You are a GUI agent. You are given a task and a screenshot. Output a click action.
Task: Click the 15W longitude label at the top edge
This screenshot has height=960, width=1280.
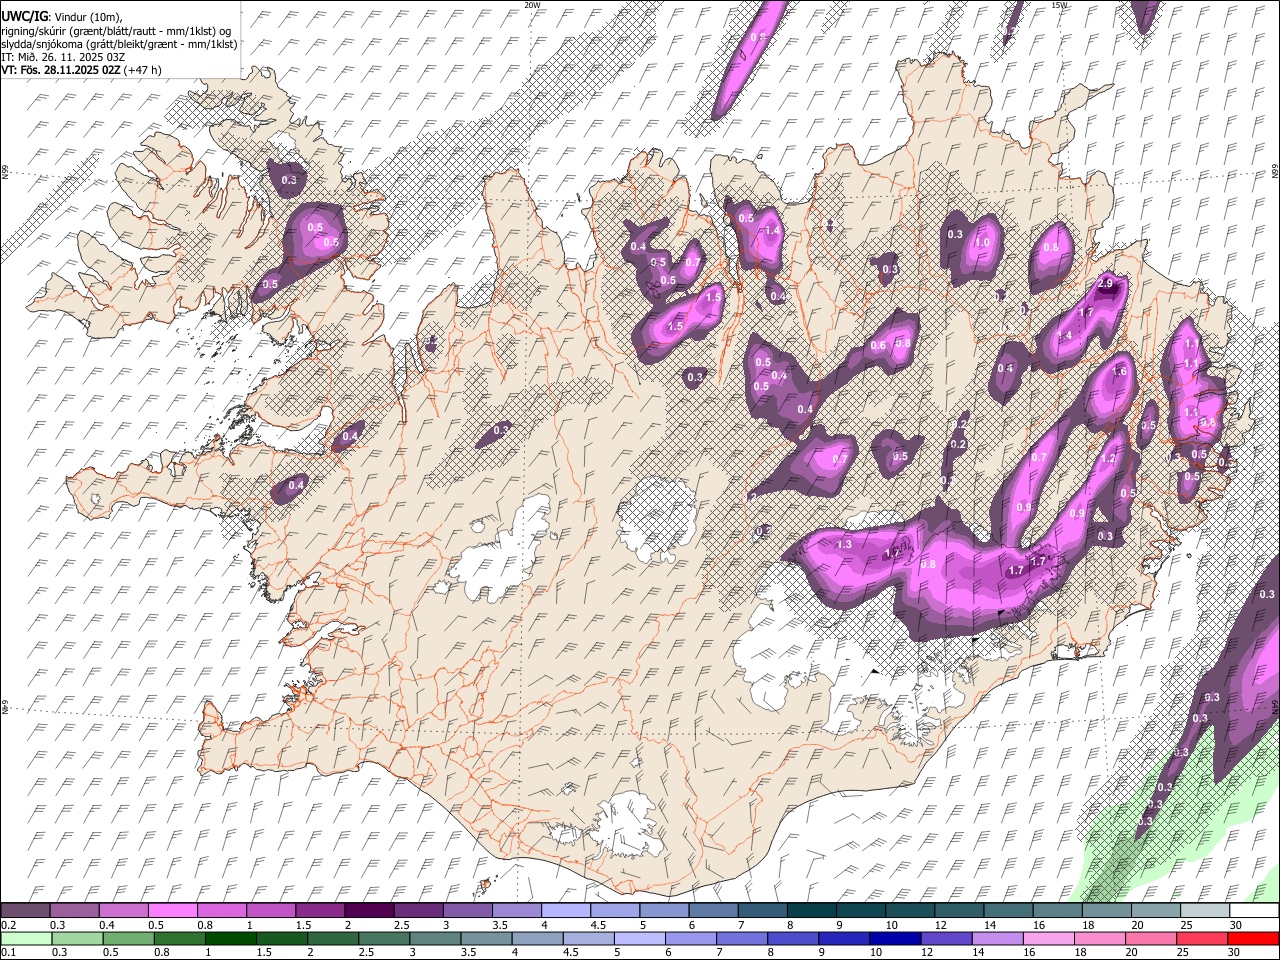pos(1059,5)
